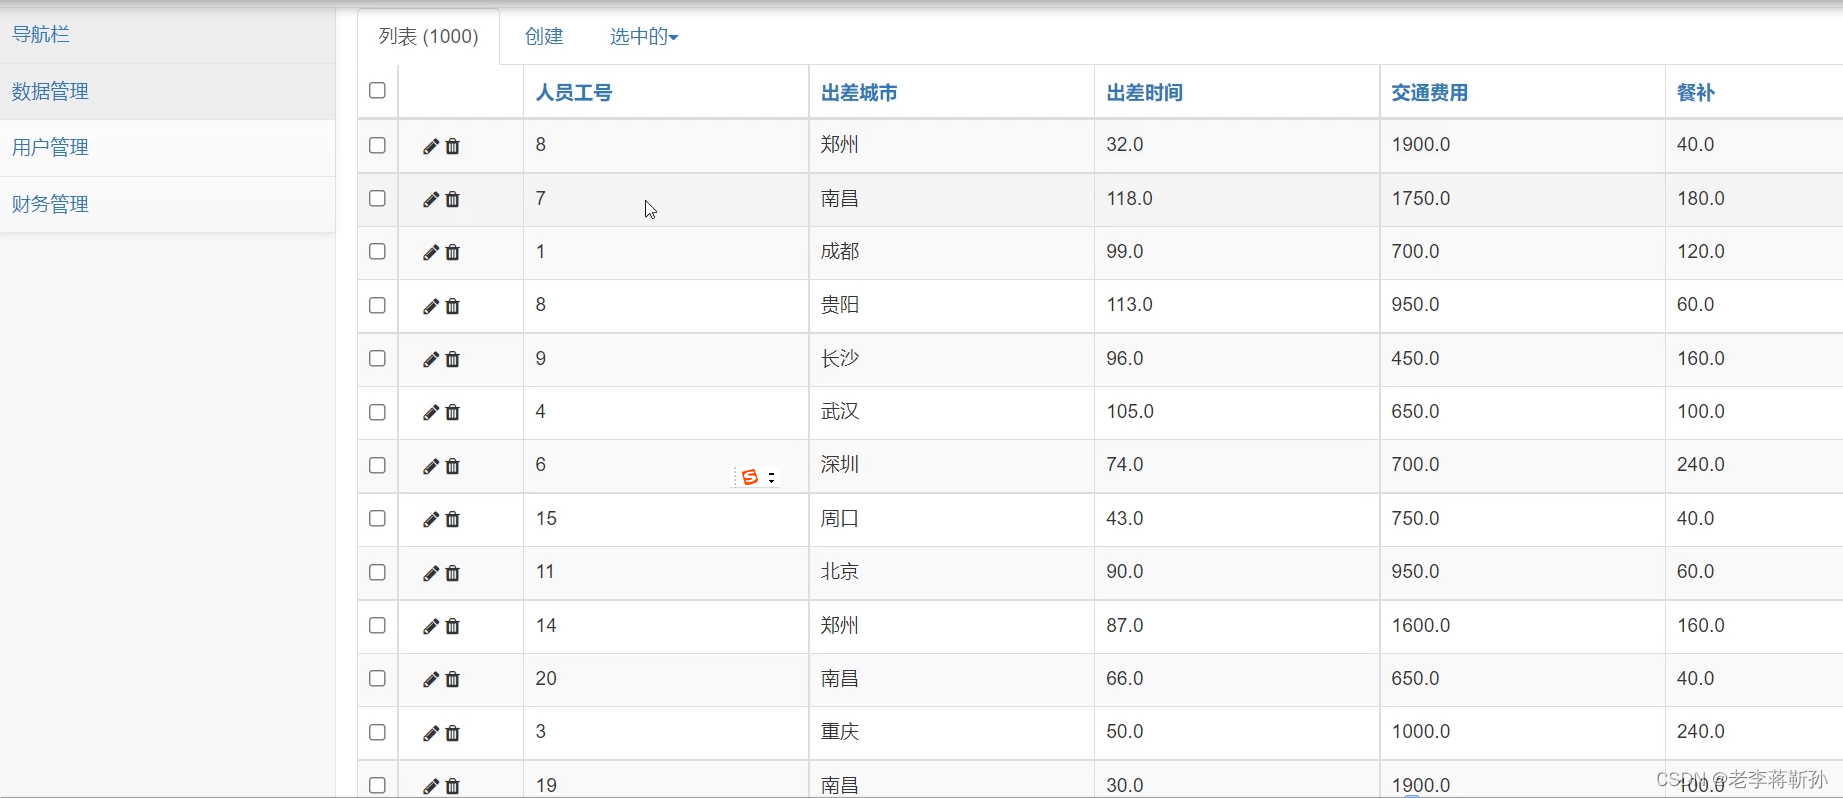
Task: Click the pencil icon for the 南昌 118.0 row
Action: coord(431,199)
